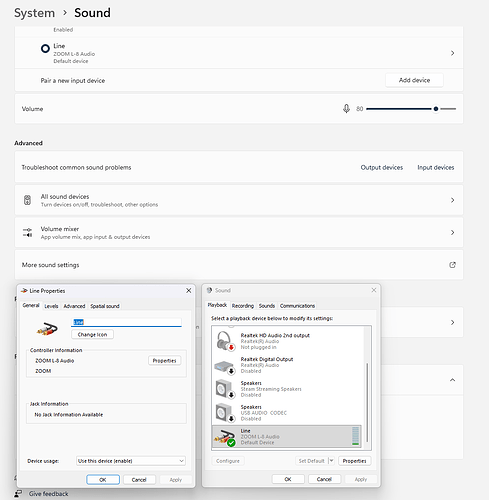Click the microphone icon beside Volume
Screen dimensions: 489x500
tap(346, 109)
